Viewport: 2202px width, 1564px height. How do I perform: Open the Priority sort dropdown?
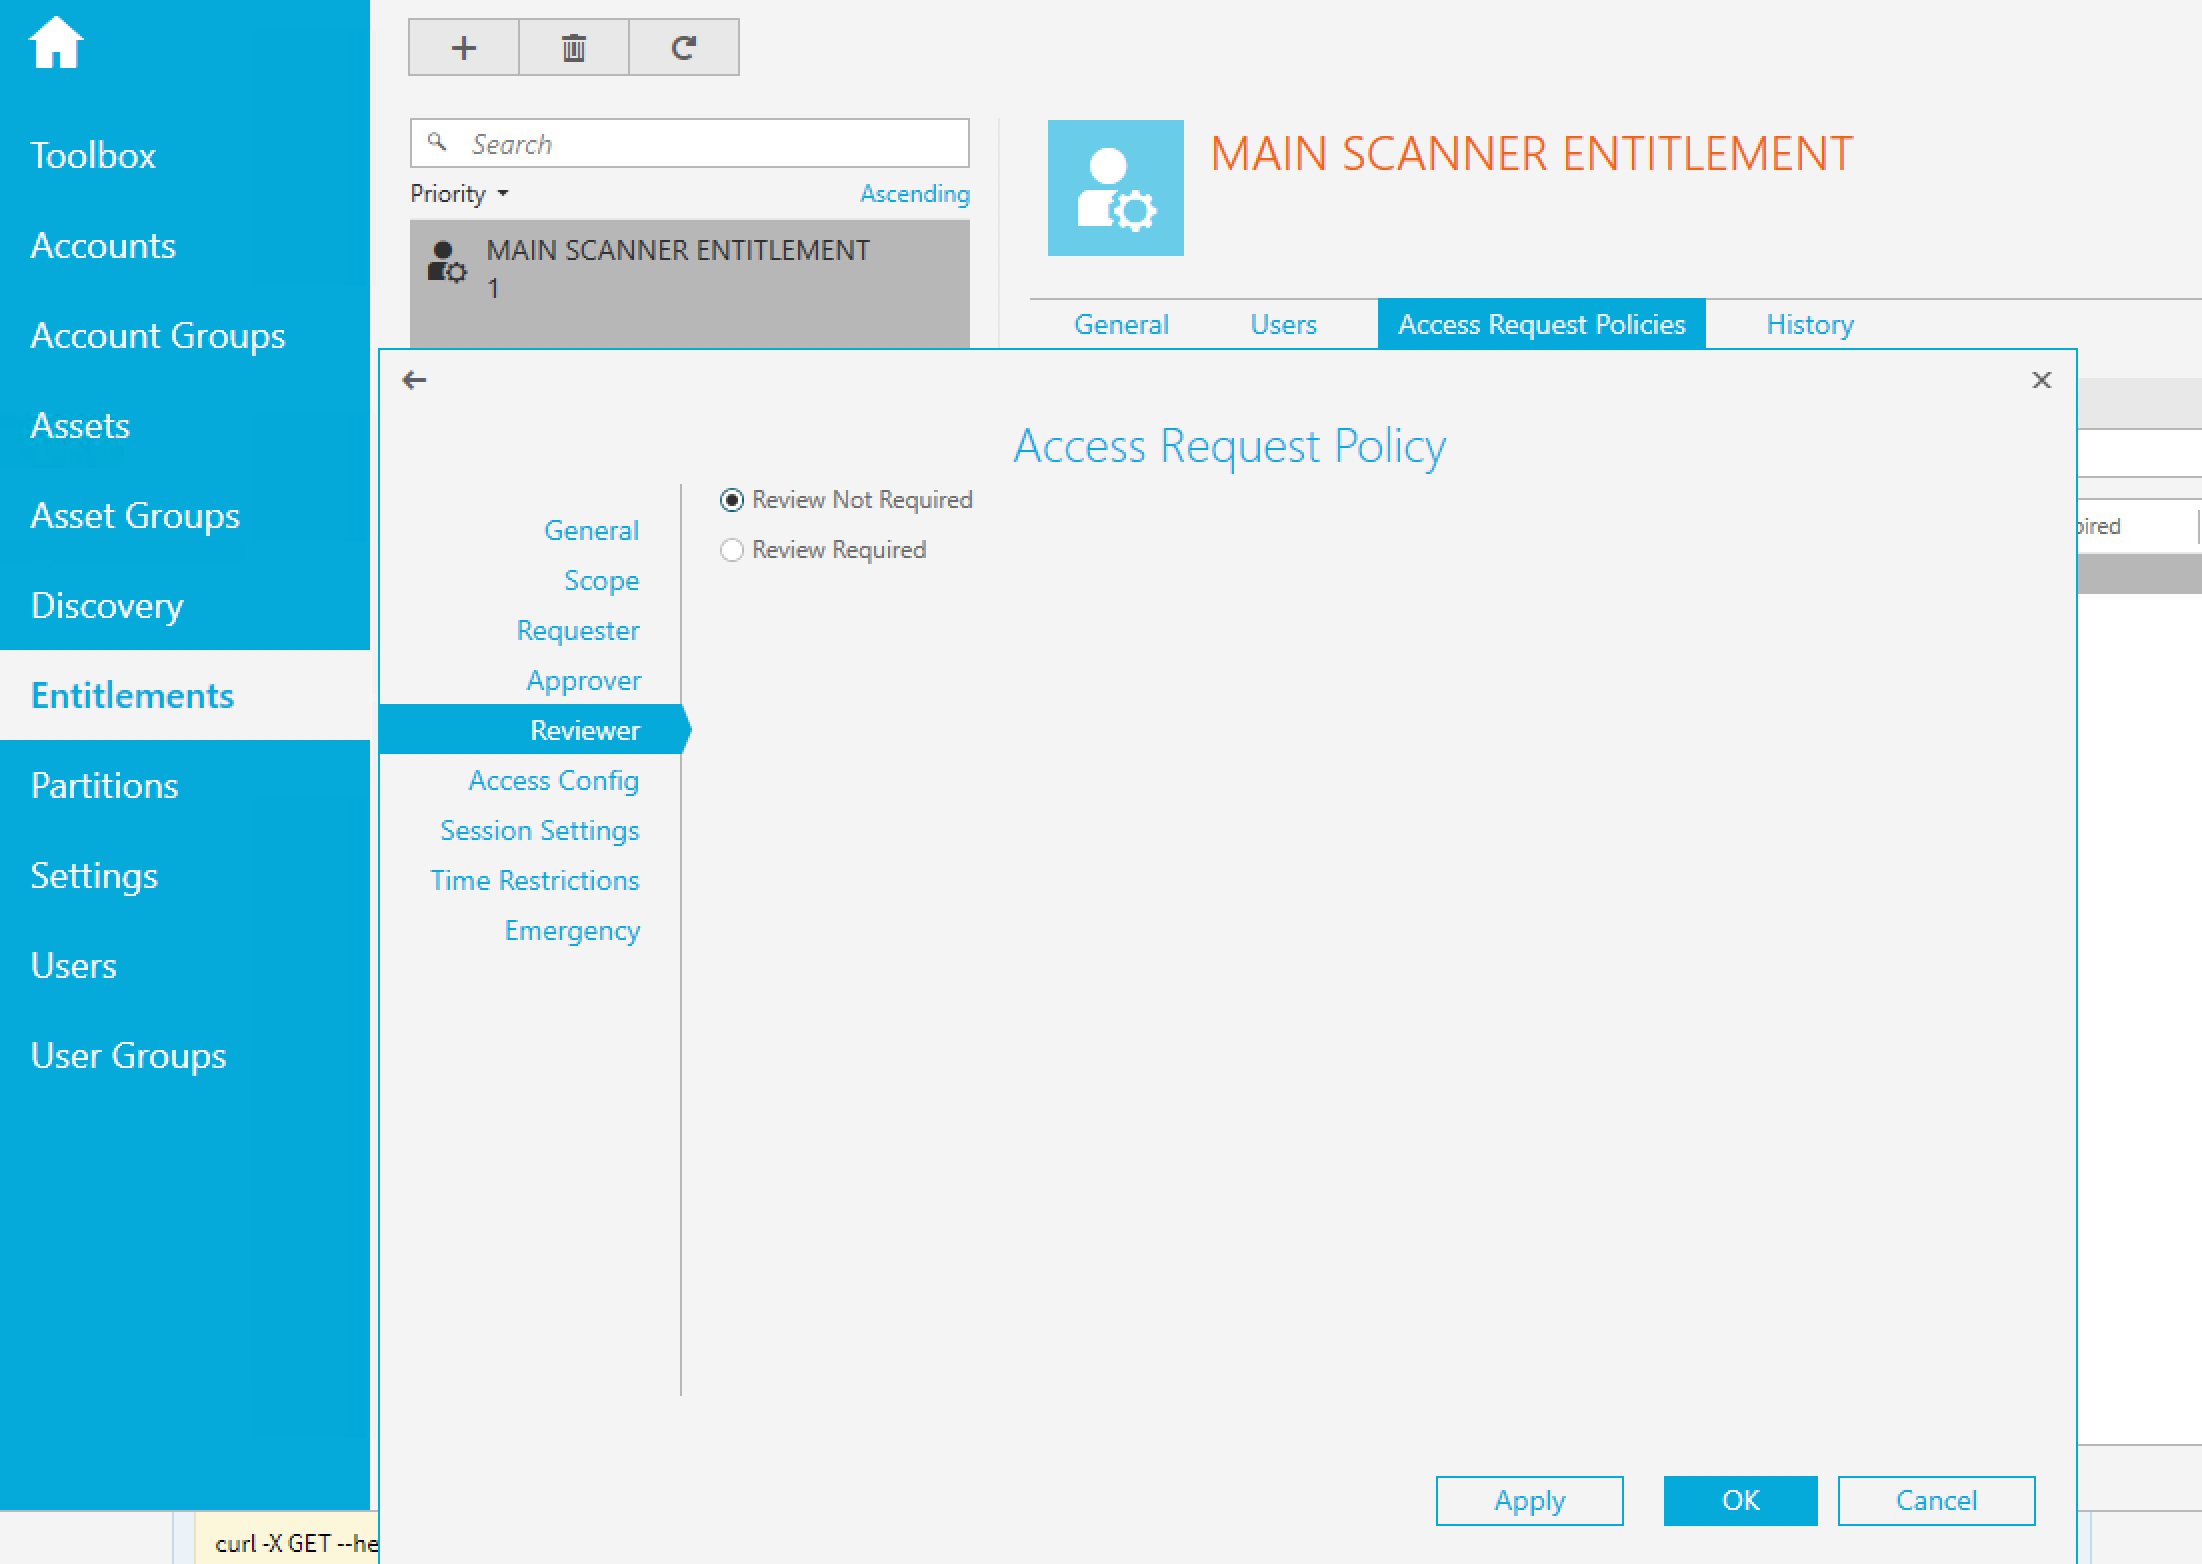click(460, 194)
